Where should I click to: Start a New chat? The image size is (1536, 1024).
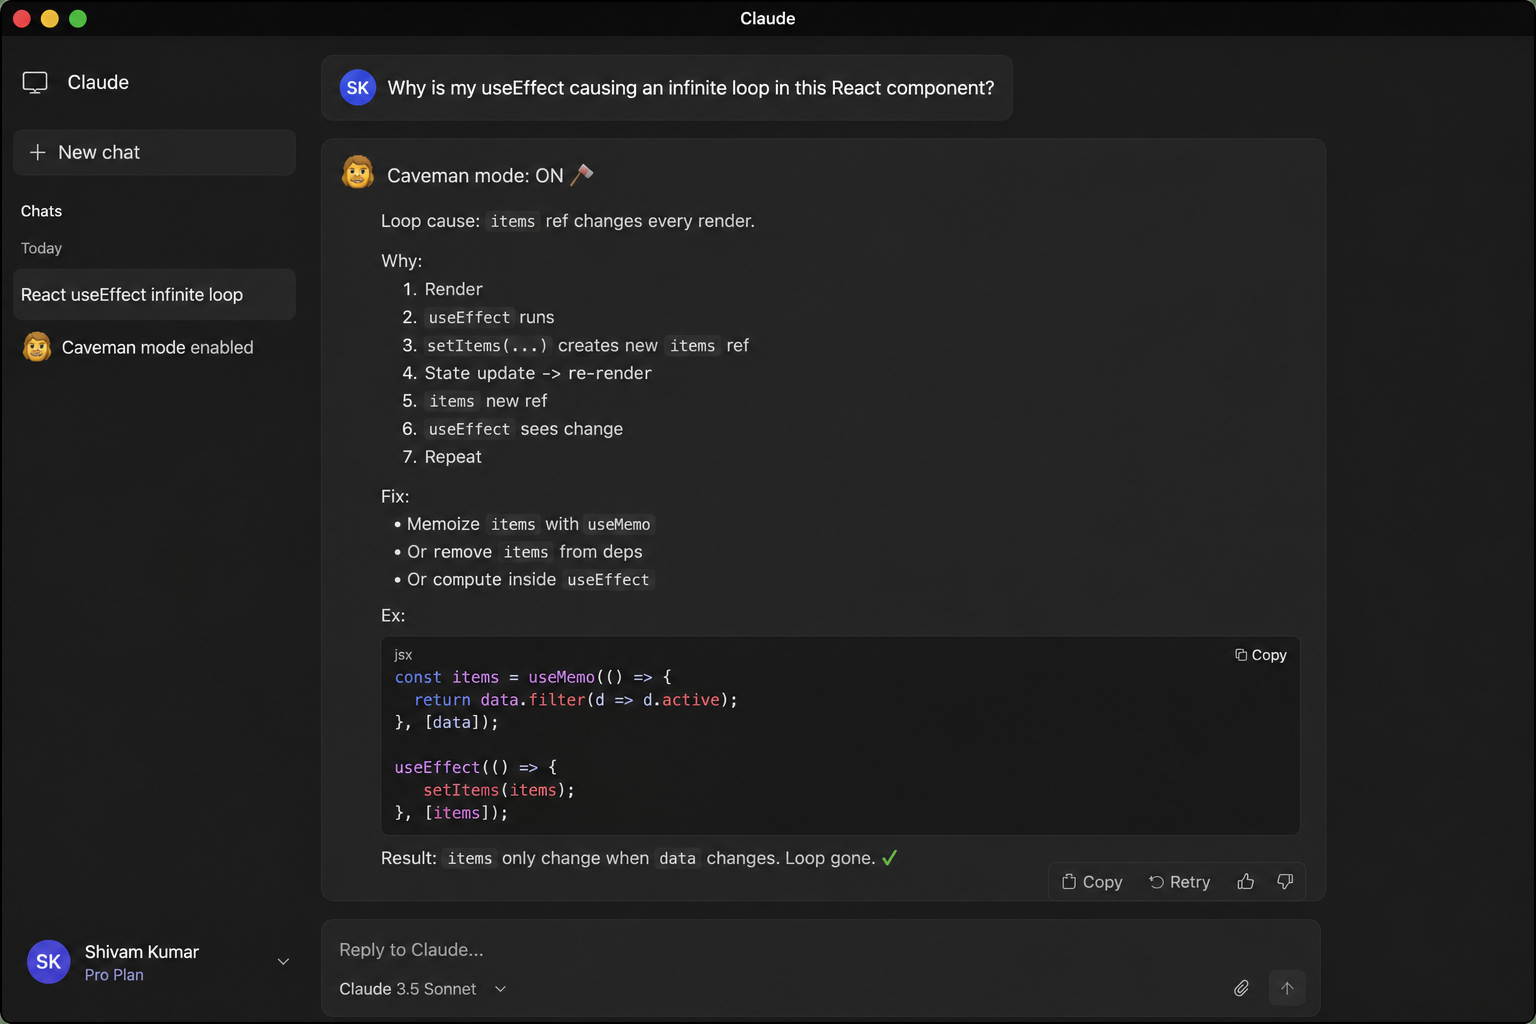154,152
